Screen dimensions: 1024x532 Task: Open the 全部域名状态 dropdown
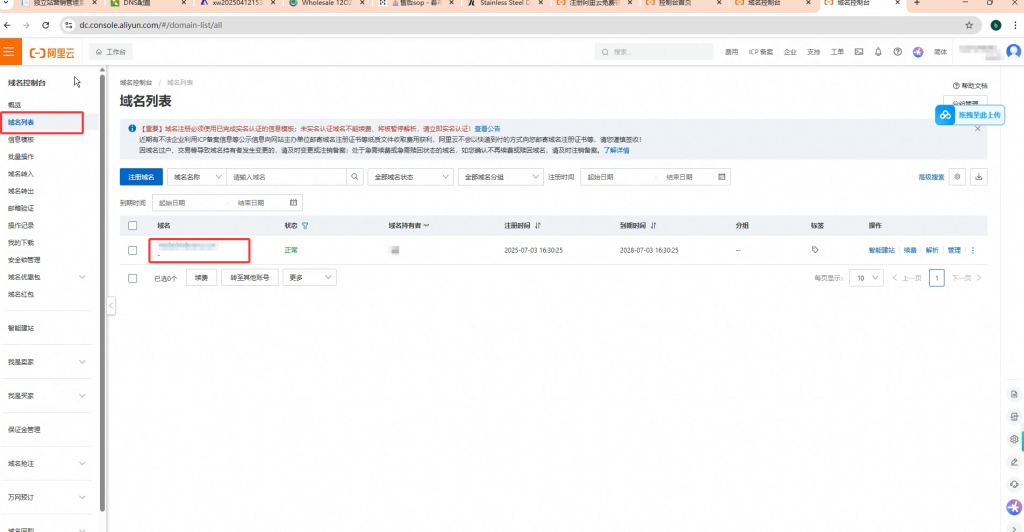pyautogui.click(x=410, y=177)
